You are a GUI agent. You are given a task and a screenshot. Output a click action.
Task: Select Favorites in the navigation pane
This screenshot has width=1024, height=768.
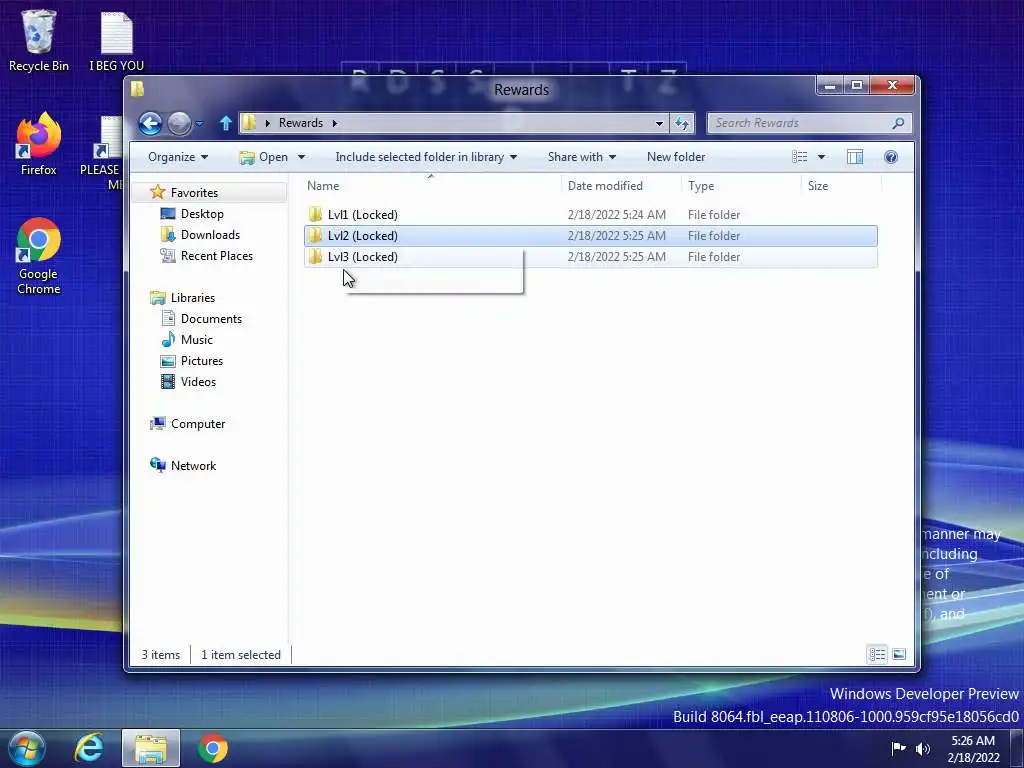click(x=194, y=193)
